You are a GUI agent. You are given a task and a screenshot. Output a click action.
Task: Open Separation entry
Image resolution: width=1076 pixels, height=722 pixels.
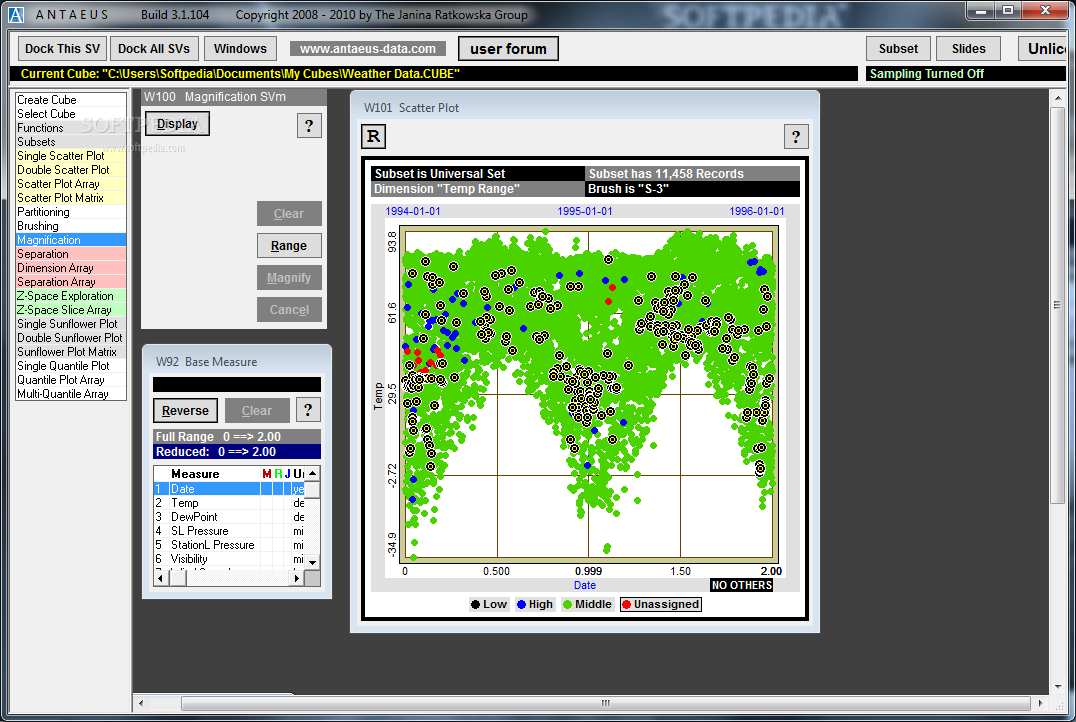(71, 254)
